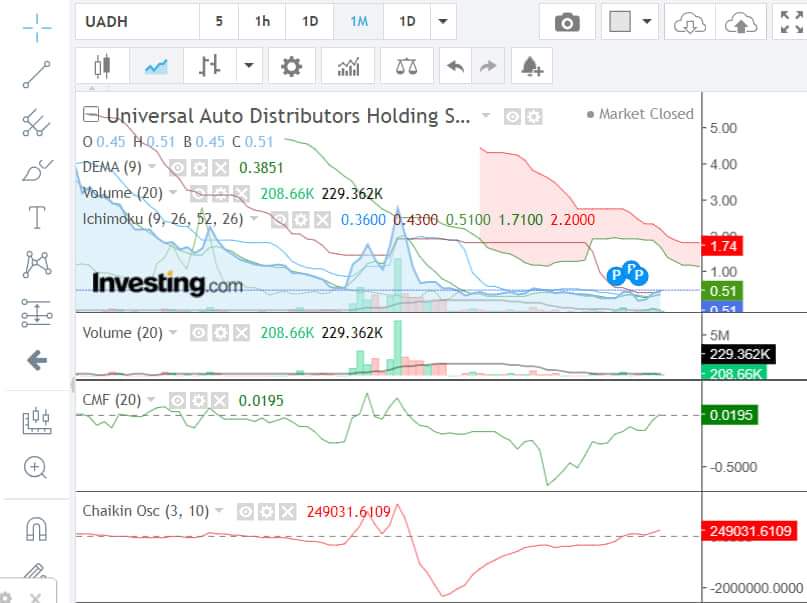Click the blue P pivot markers
The height and width of the screenshot is (603, 807).
tap(627, 274)
